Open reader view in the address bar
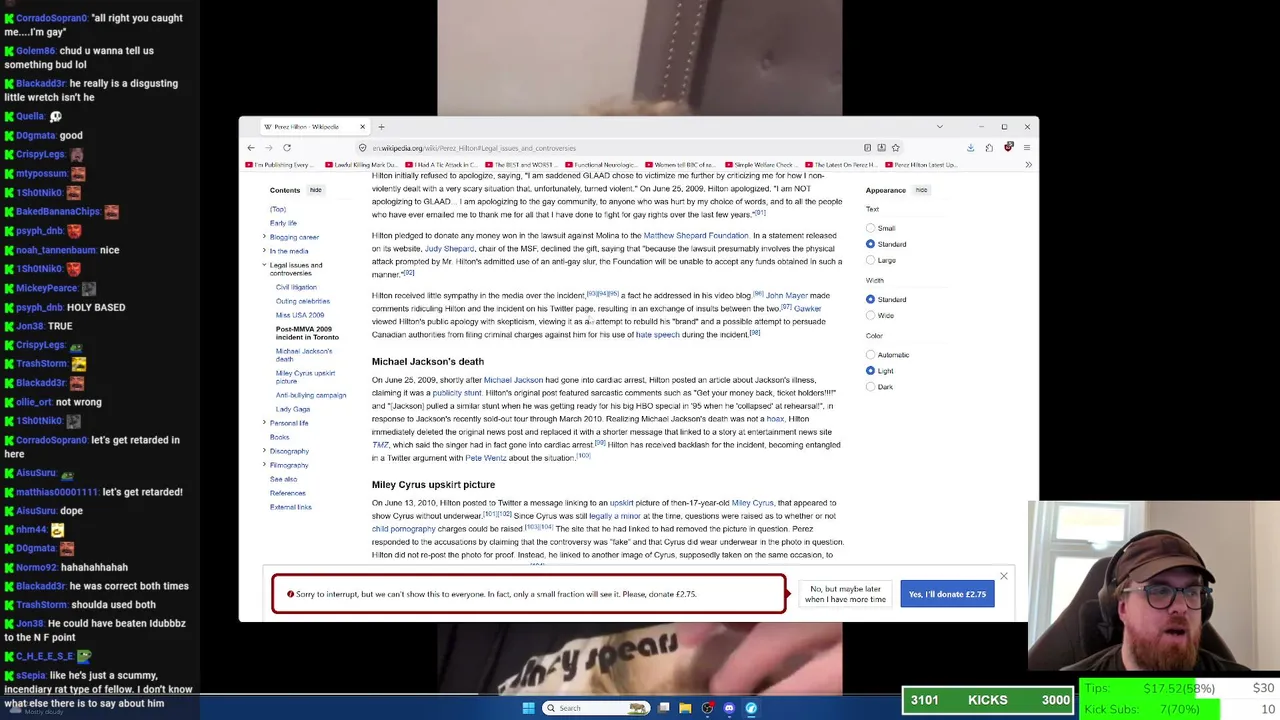The image size is (1280, 720). pyautogui.click(x=867, y=148)
